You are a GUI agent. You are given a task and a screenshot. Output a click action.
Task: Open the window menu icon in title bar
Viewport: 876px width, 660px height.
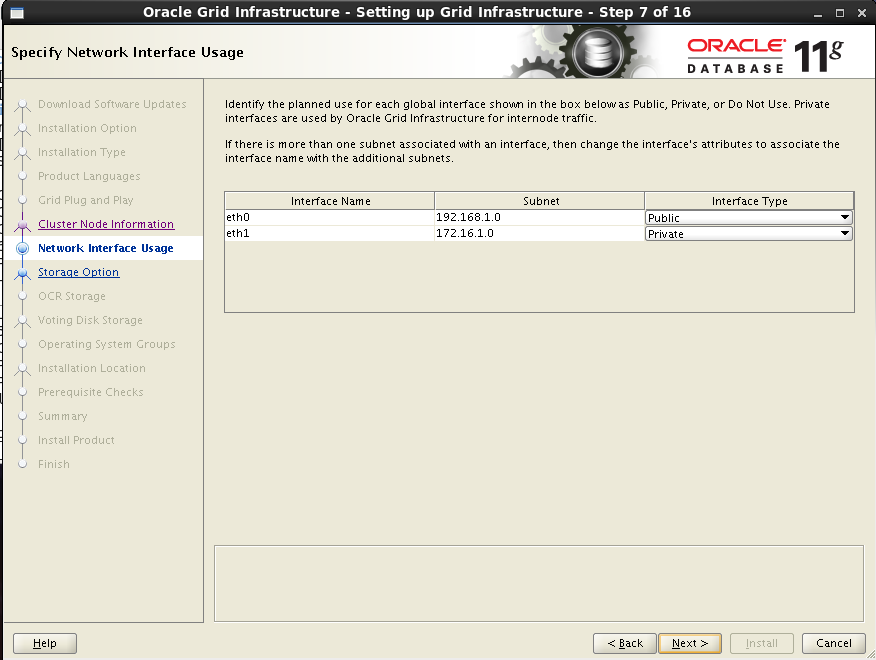click(x=17, y=12)
